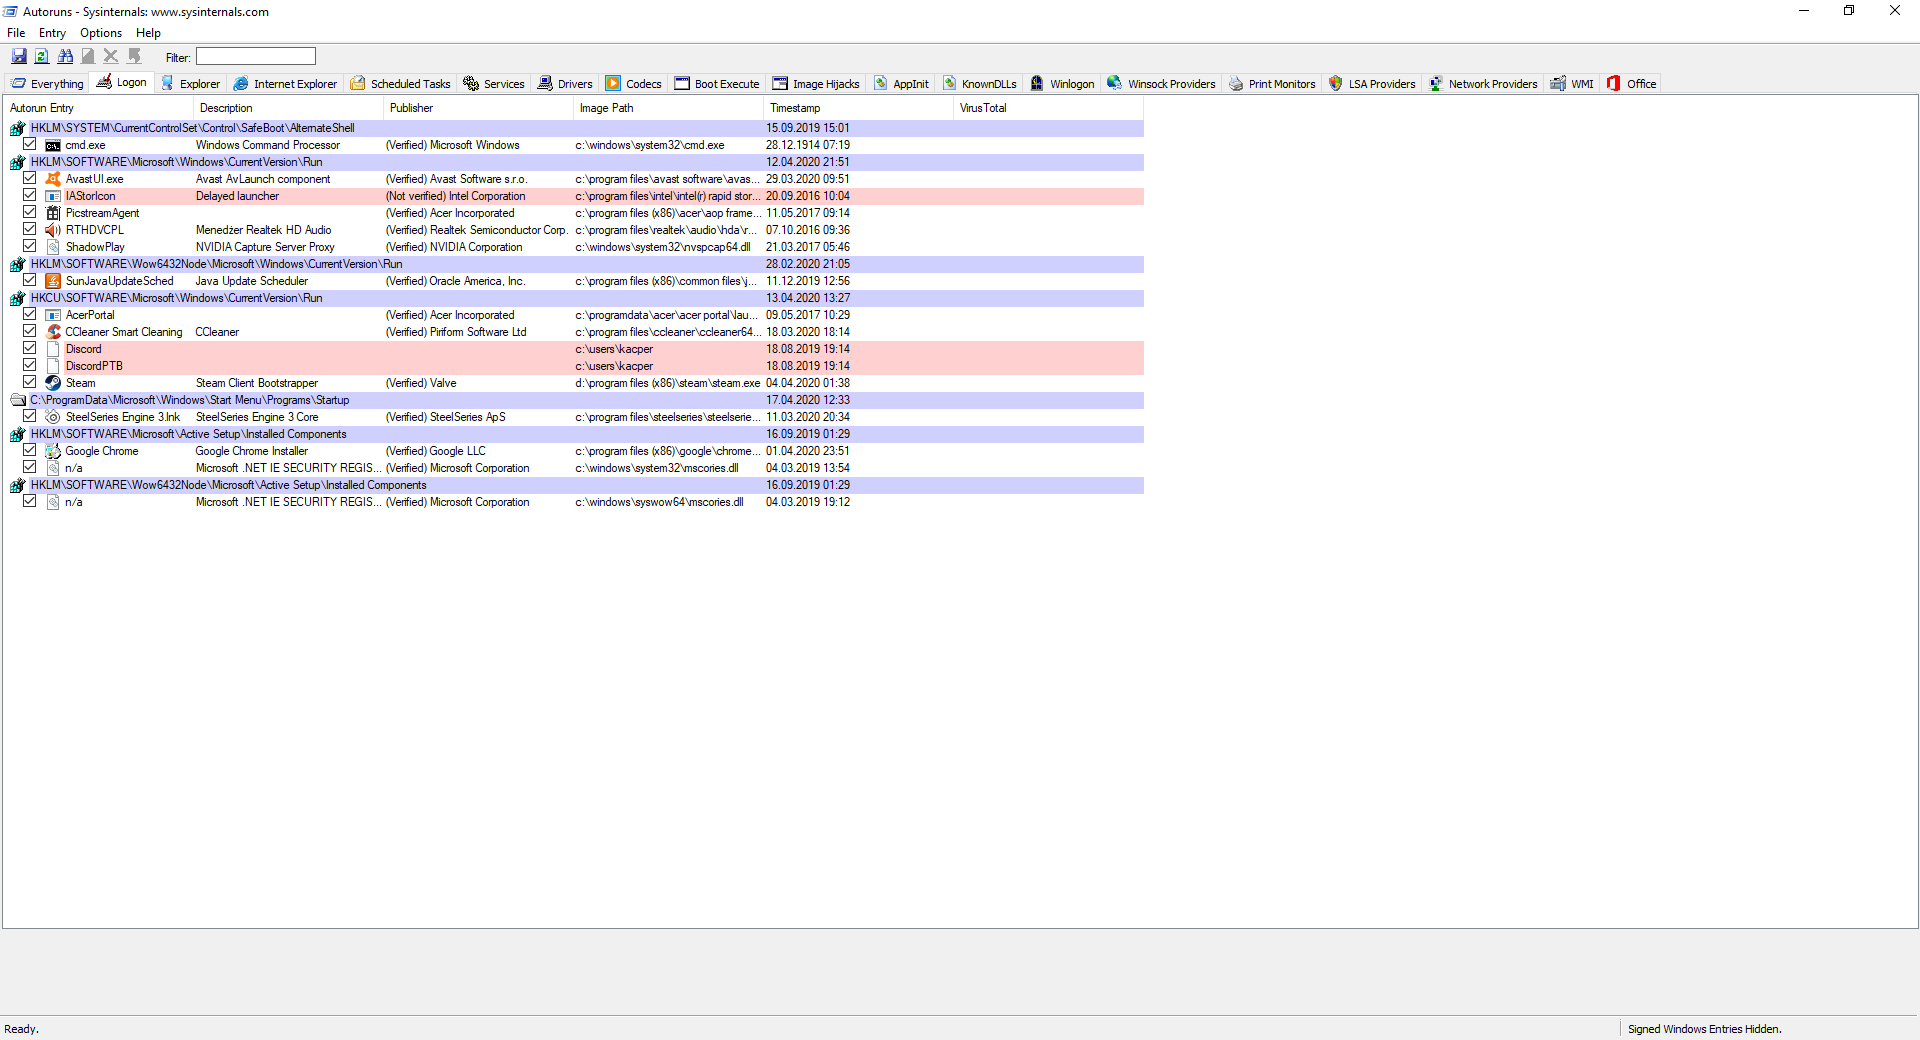Click the Google Chrome installer row icon
The height and width of the screenshot is (1040, 1920).
pos(53,451)
